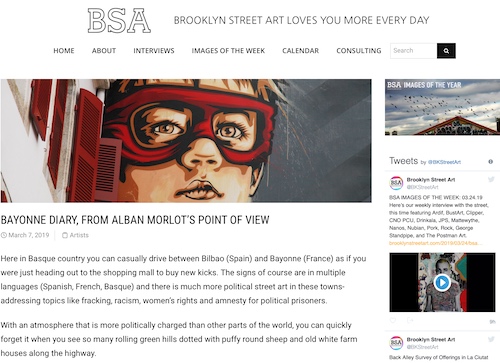Click into the Search input field
This screenshot has height=363, width=500.
pos(414,51)
